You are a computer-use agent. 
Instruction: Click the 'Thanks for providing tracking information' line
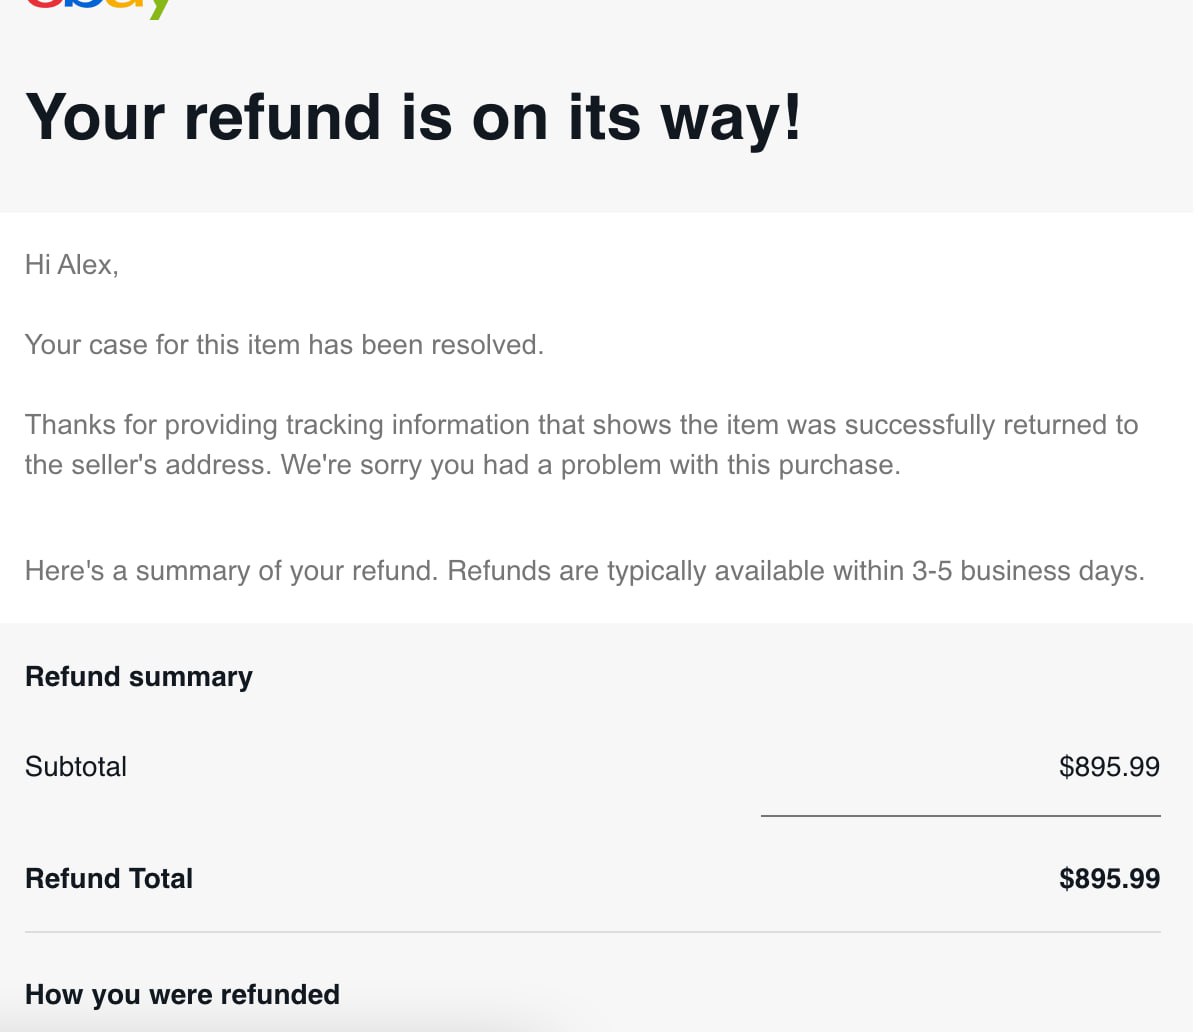coord(581,425)
